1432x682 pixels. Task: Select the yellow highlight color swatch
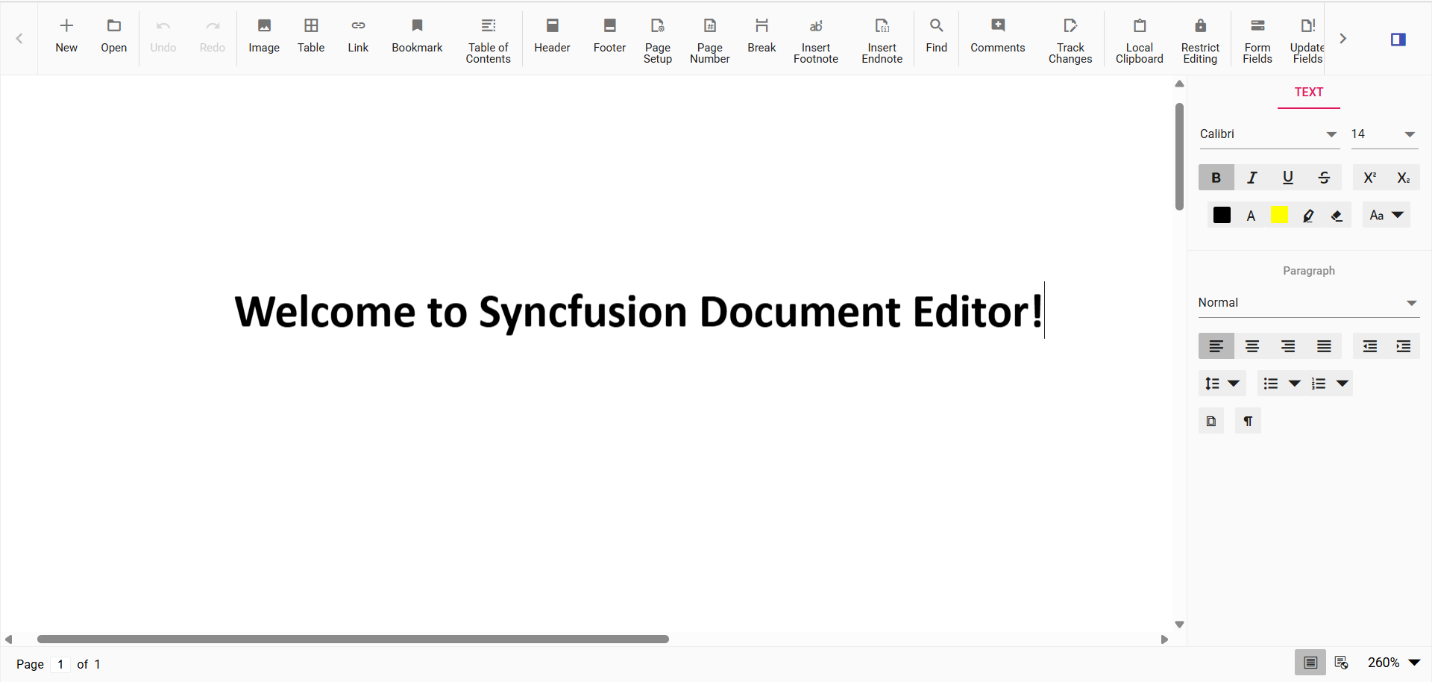click(1279, 214)
